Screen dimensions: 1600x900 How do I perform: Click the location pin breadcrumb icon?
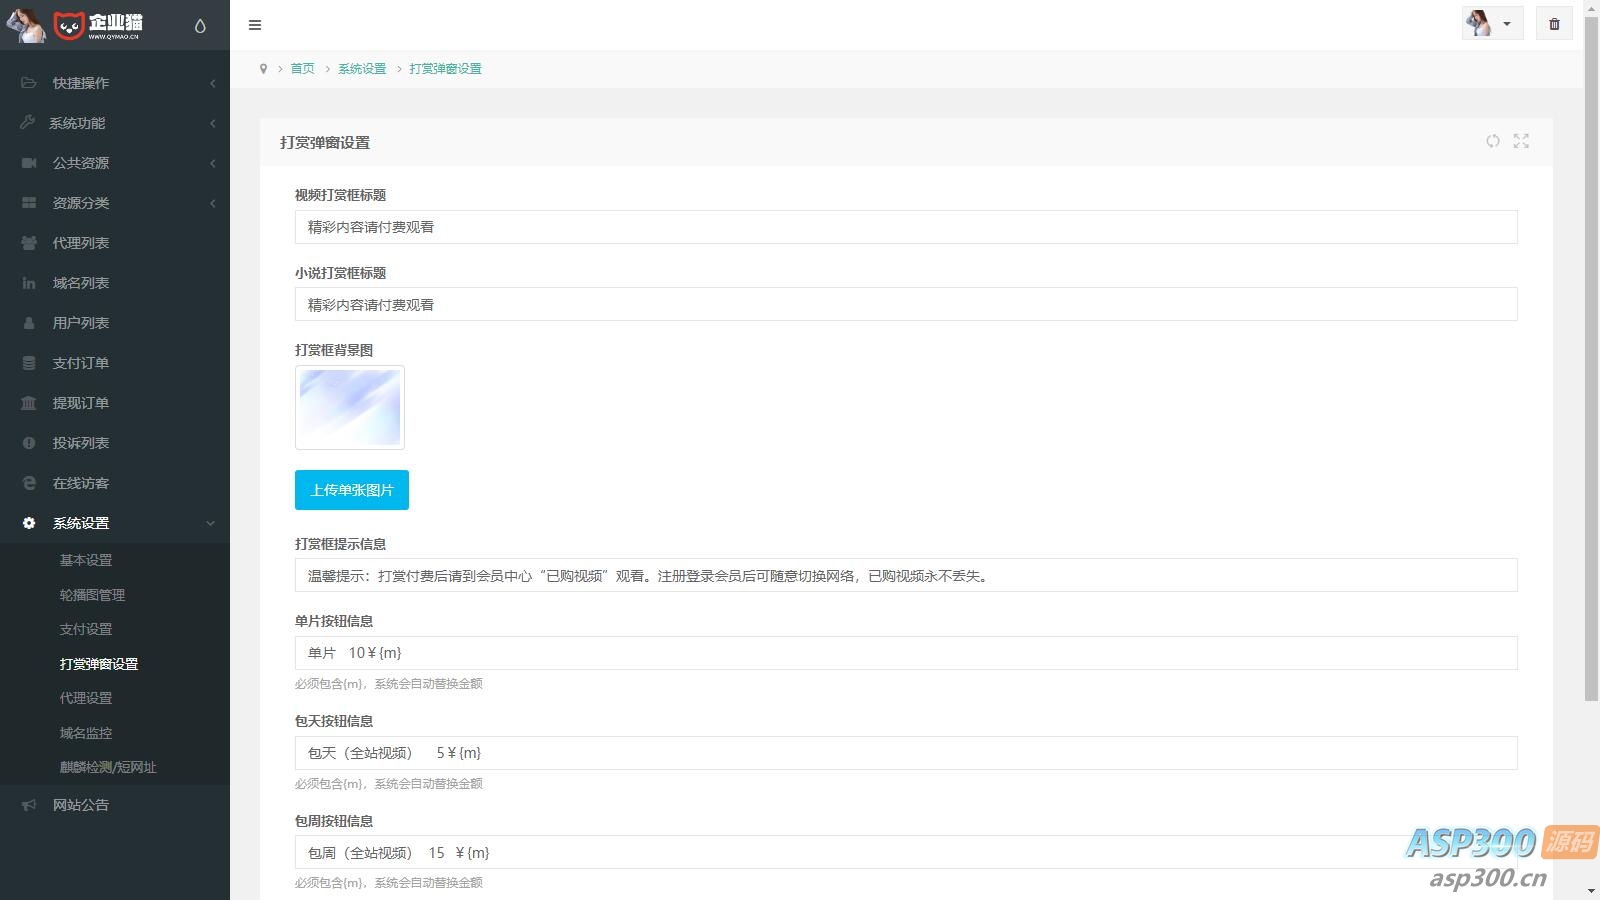263,69
